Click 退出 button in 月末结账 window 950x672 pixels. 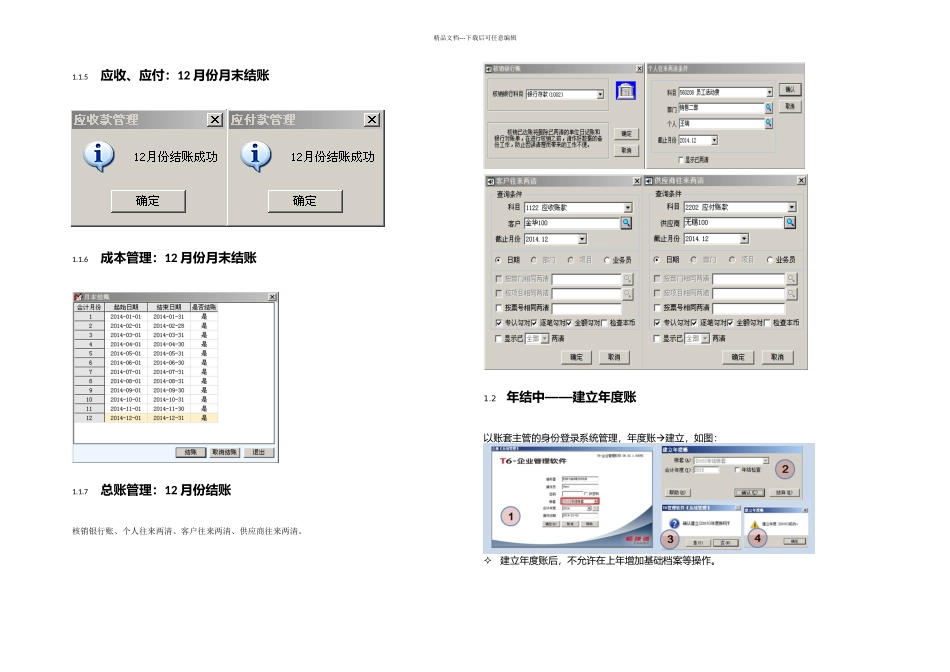[259, 453]
